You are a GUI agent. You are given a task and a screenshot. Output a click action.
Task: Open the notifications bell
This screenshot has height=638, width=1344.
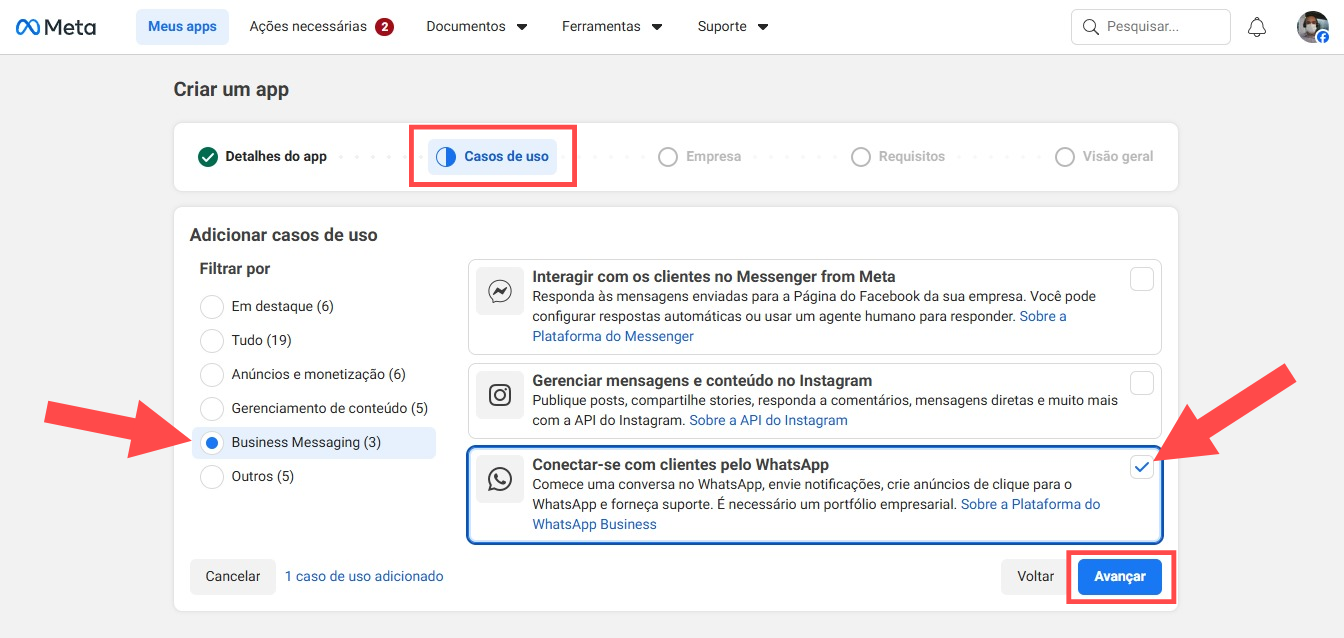tap(1257, 27)
